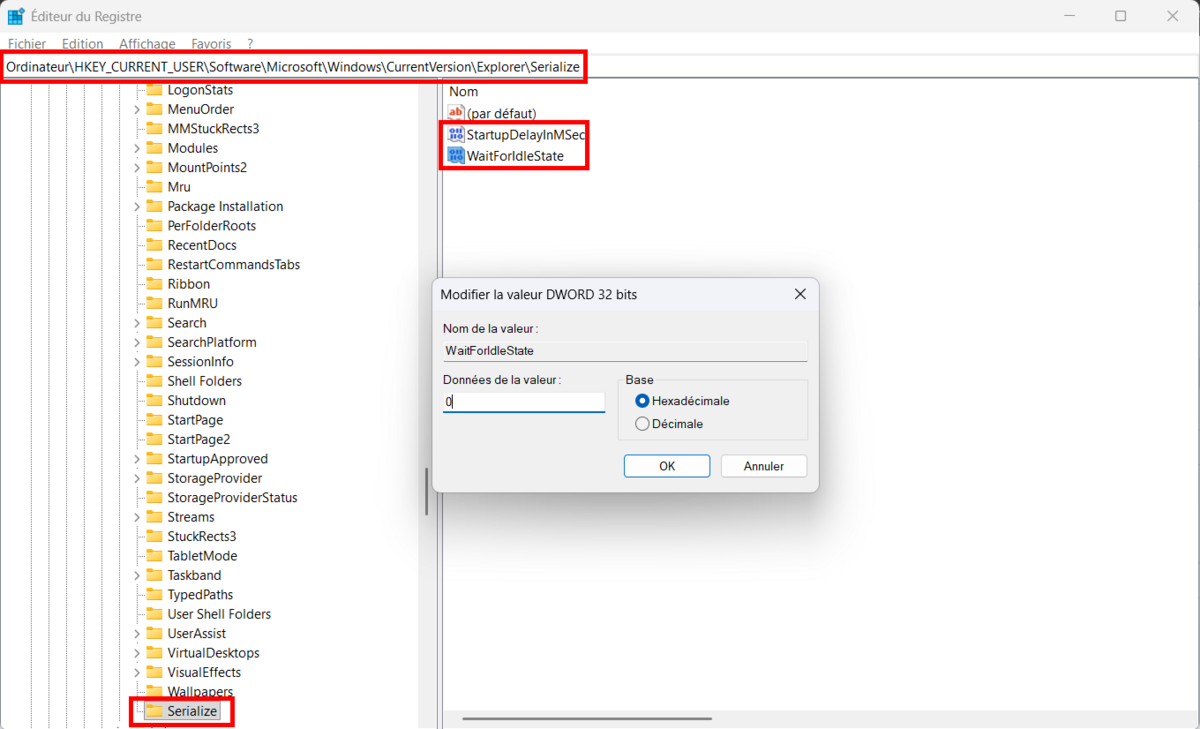Open the Affichage menu
The height and width of the screenshot is (729, 1200).
pos(147,44)
